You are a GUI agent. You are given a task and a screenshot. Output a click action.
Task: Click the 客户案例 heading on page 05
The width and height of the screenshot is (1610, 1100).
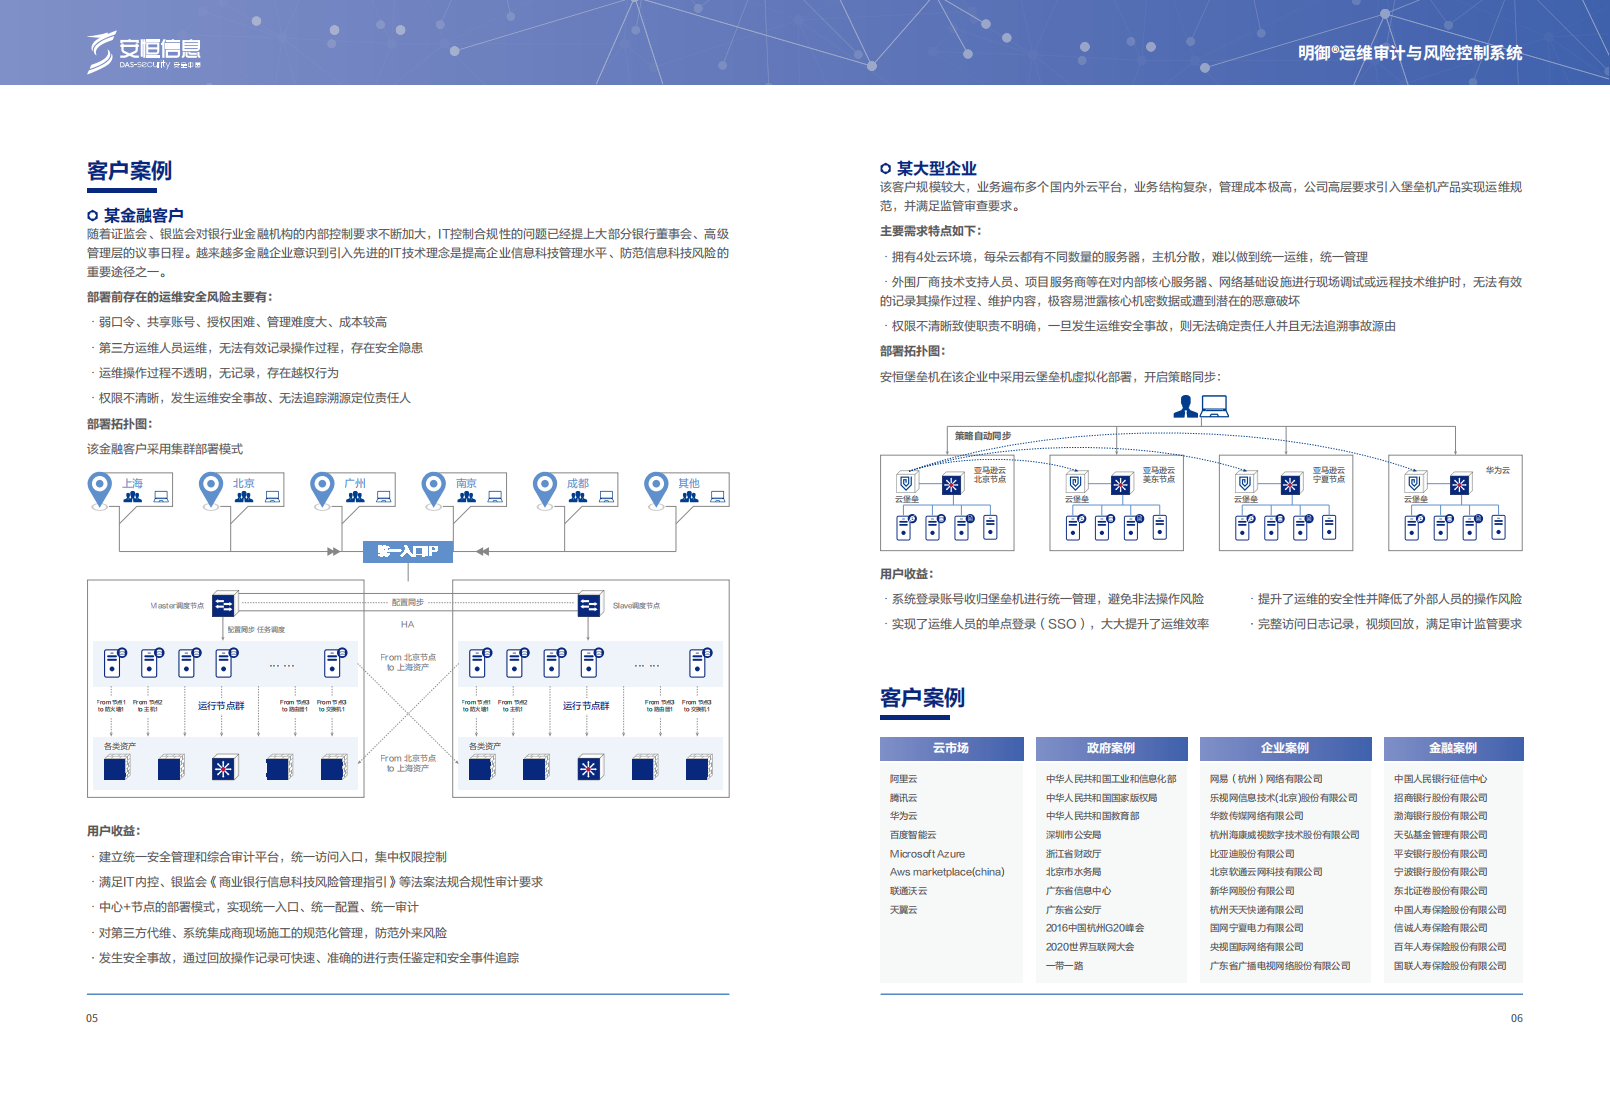pyautogui.click(x=129, y=171)
